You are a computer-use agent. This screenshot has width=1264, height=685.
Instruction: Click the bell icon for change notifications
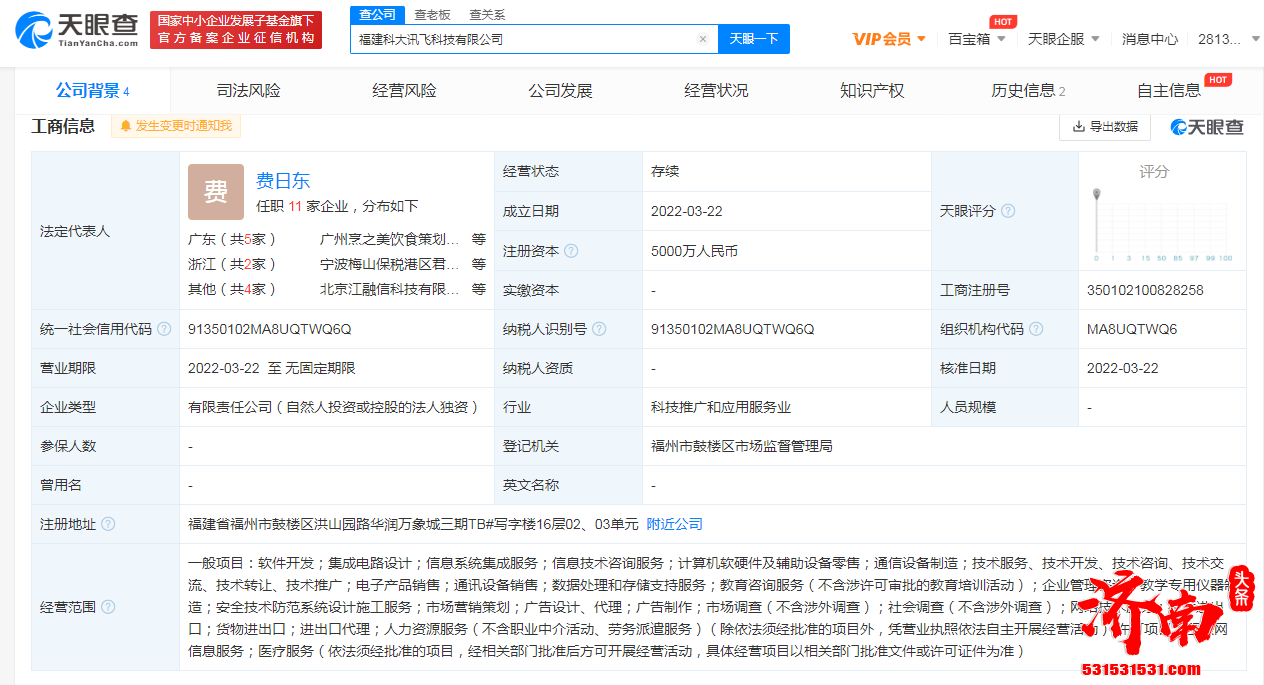pos(124,126)
